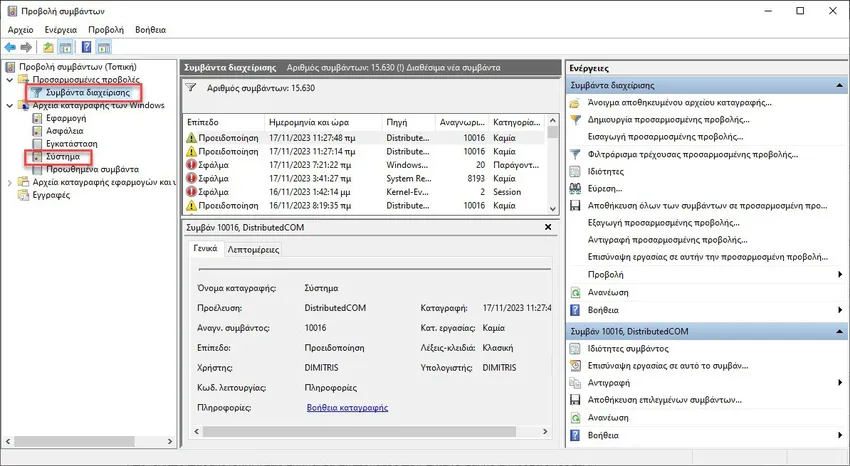Image resolution: width=850 pixels, height=466 pixels.
Task: Open submenu arrow of bottom Βοήθεια action
Action: coord(840,435)
